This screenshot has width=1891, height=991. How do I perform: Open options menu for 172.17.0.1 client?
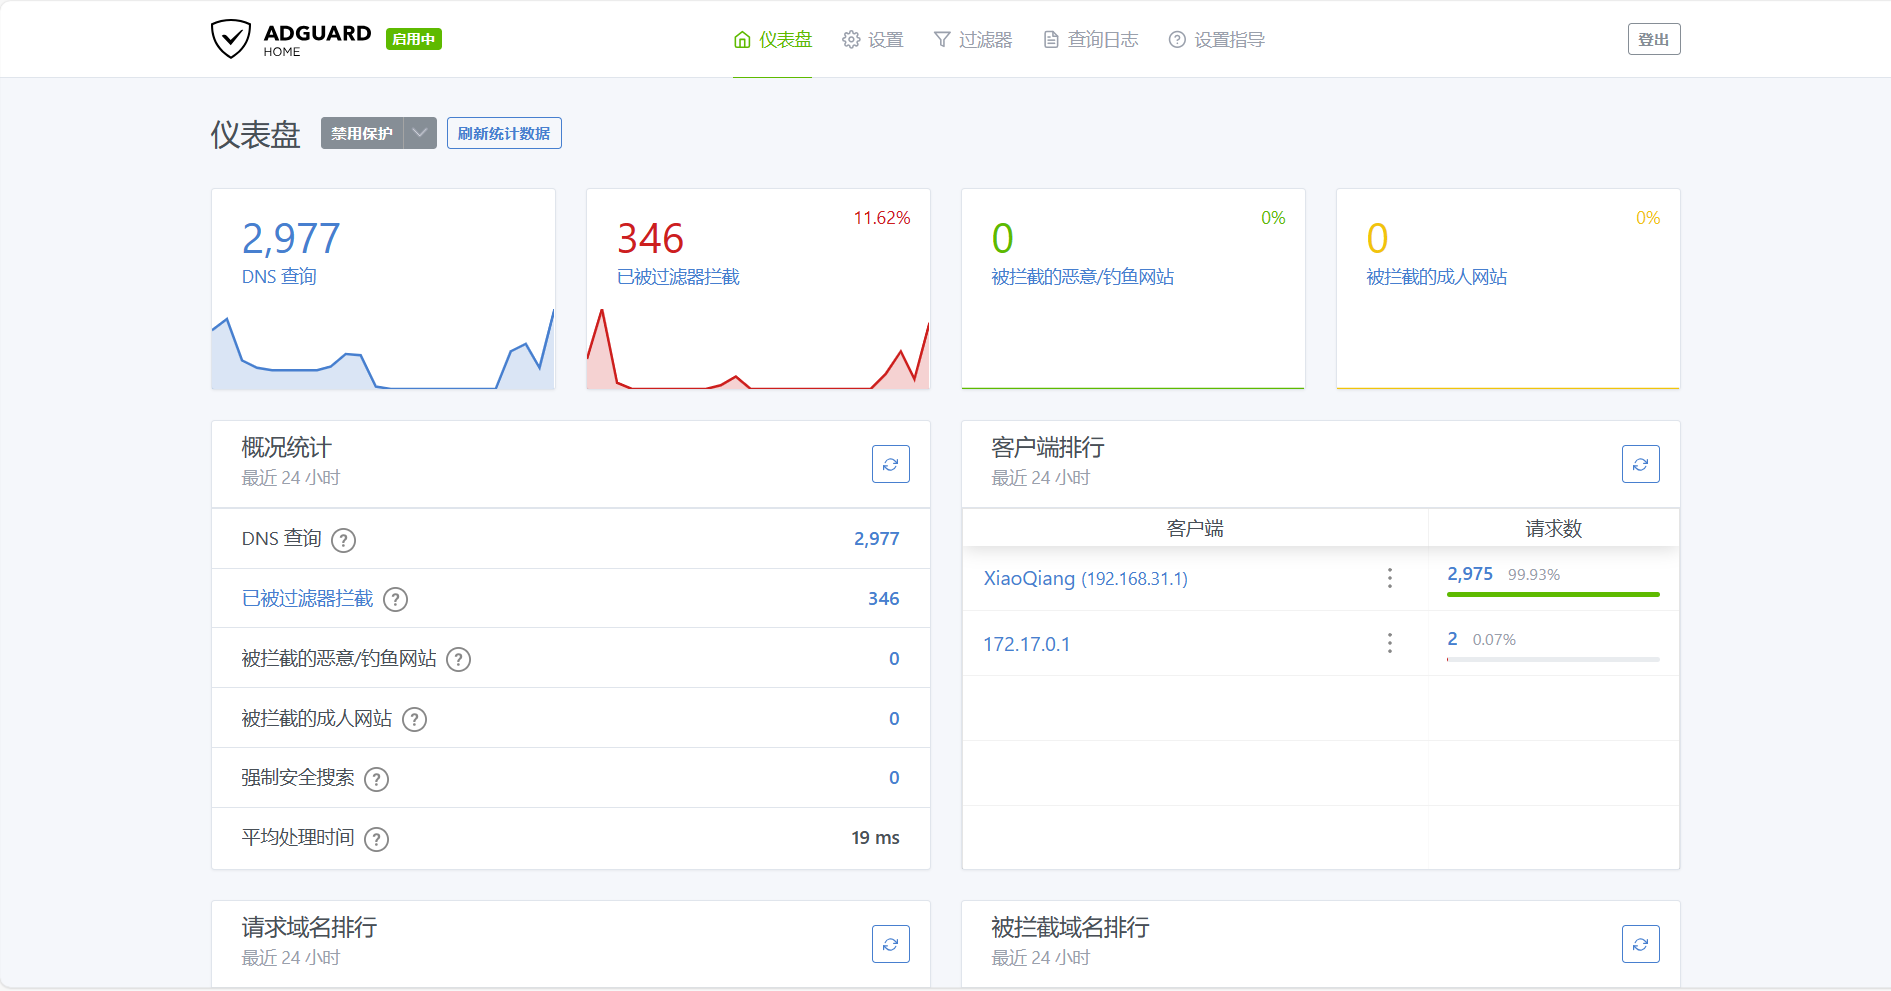point(1390,643)
